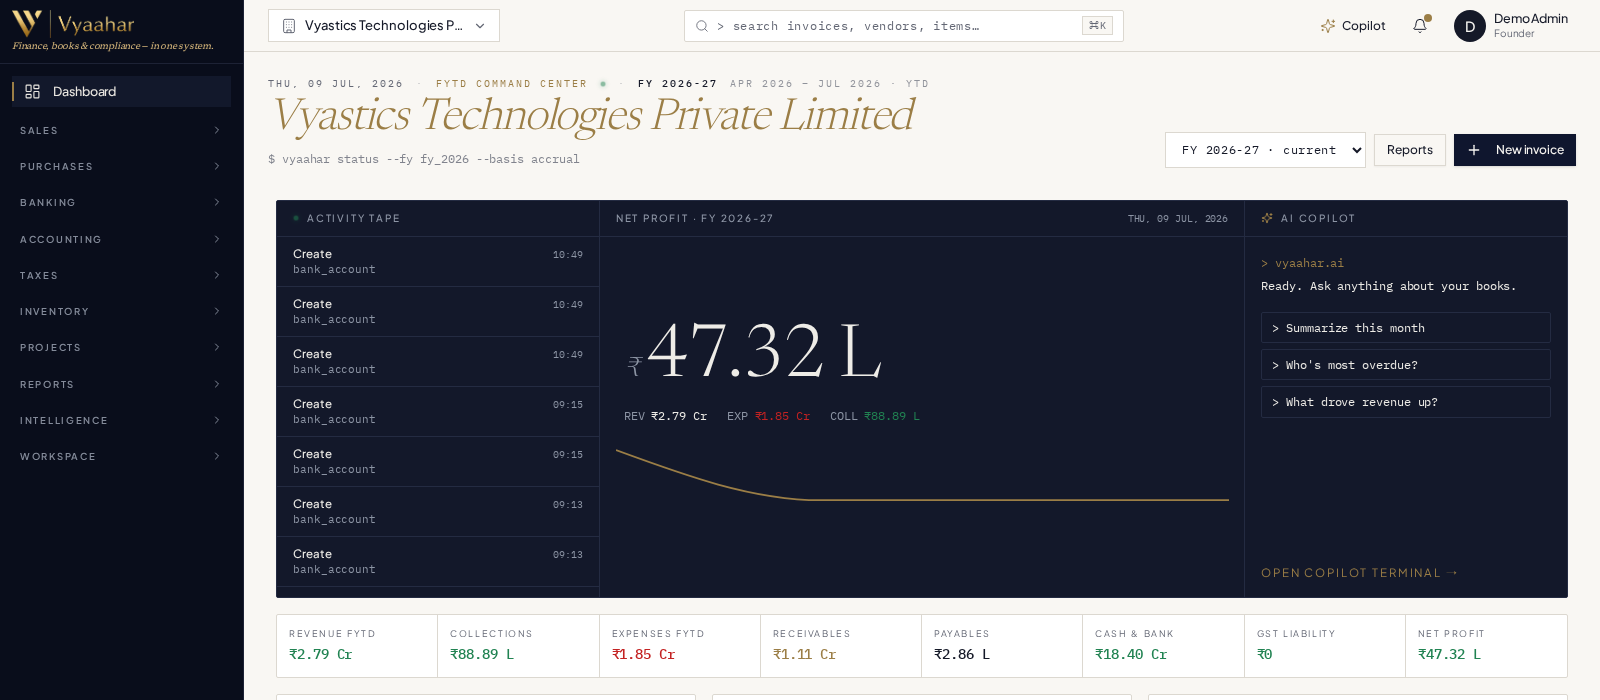Click the plus icon on New invoice
This screenshot has height=700, width=1600.
coord(1474,150)
